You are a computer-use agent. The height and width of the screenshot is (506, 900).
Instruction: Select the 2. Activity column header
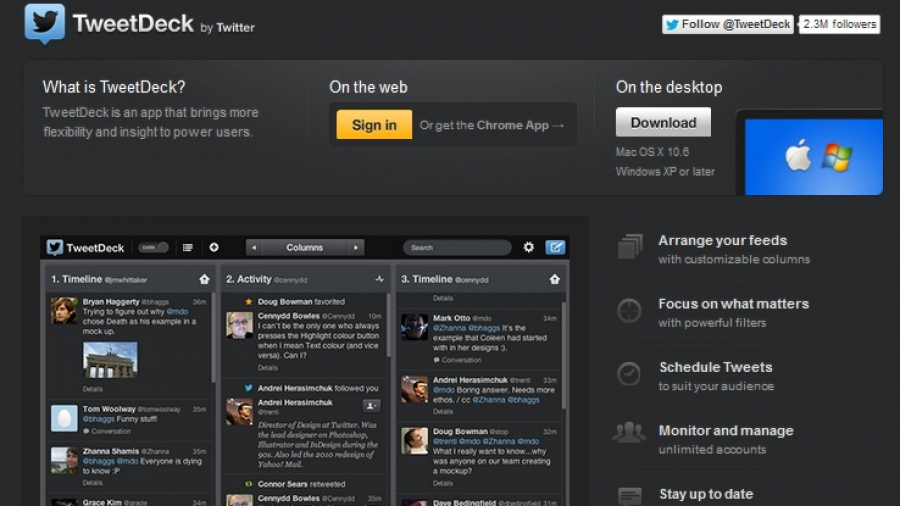point(305,279)
